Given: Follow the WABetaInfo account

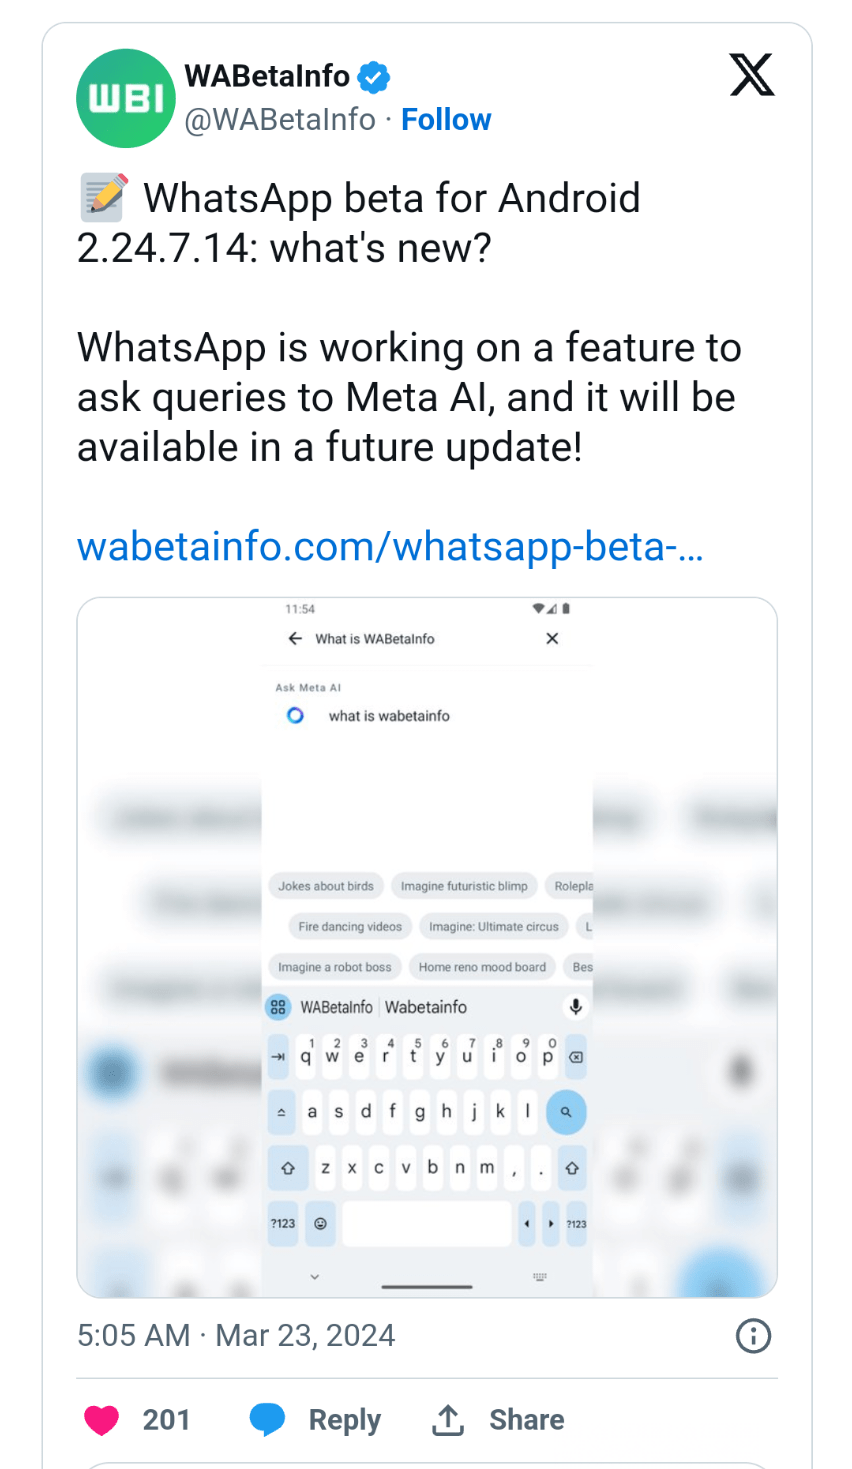Looking at the screenshot, I should pos(446,120).
